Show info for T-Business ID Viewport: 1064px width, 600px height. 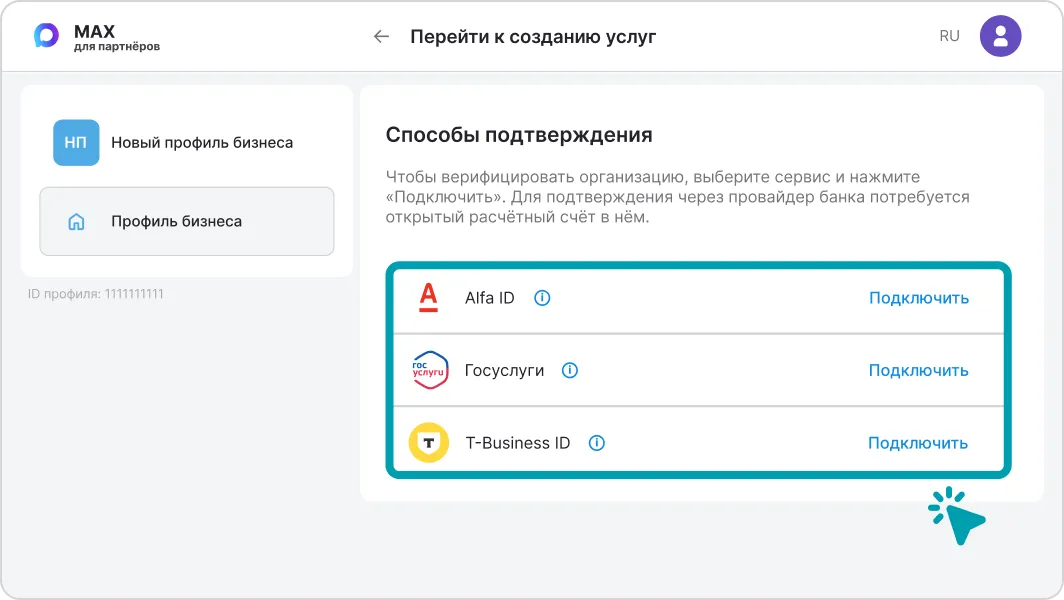click(596, 443)
